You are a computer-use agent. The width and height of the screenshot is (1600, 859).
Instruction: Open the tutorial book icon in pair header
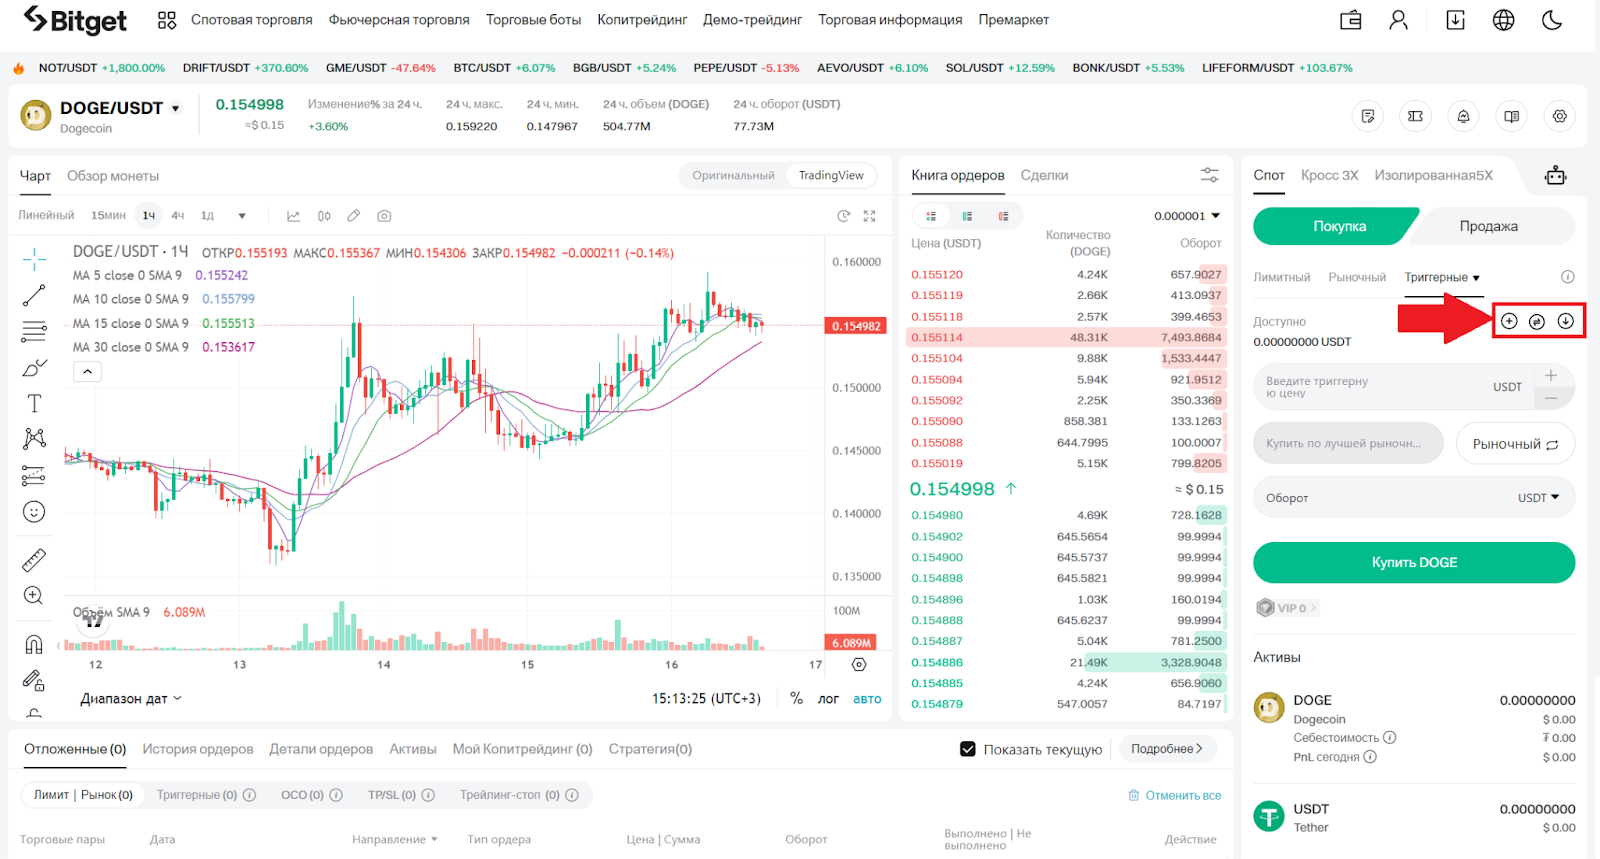pyautogui.click(x=1511, y=116)
